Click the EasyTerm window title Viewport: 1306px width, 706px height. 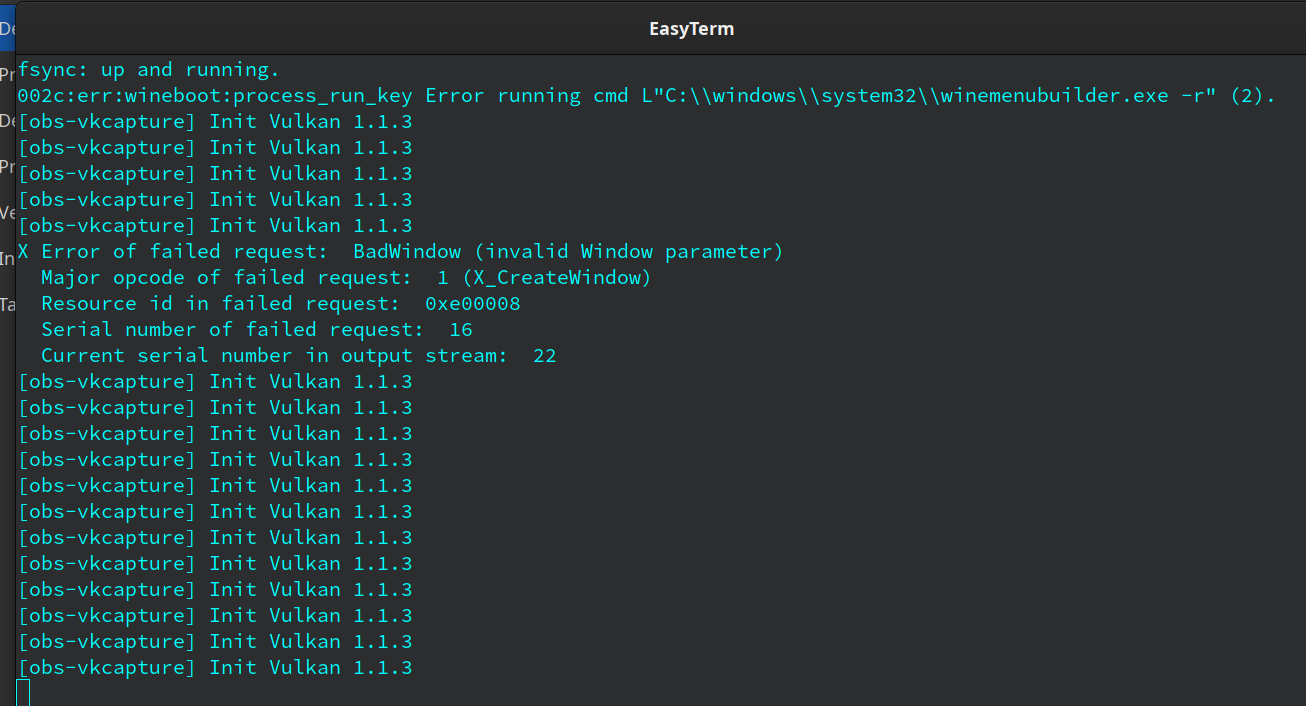coord(691,28)
